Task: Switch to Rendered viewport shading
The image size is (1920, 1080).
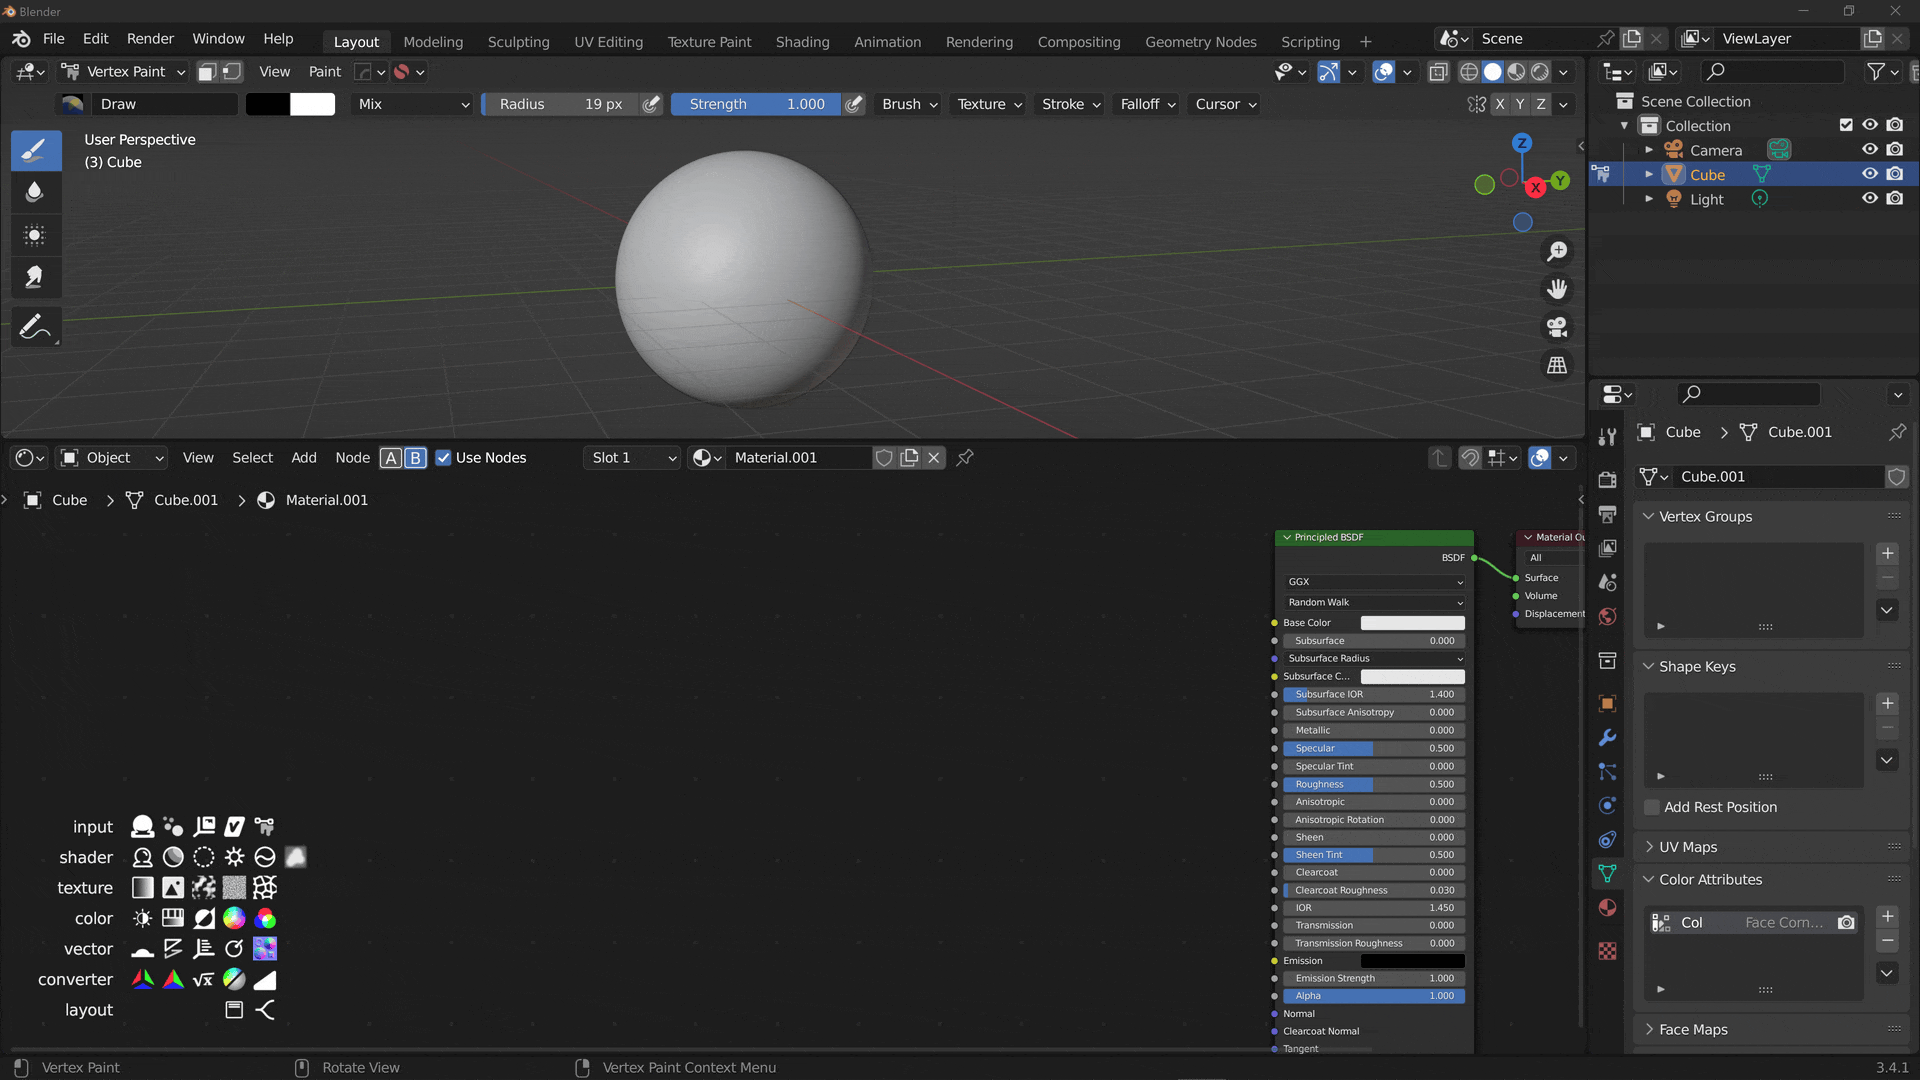Action: pos(1540,72)
